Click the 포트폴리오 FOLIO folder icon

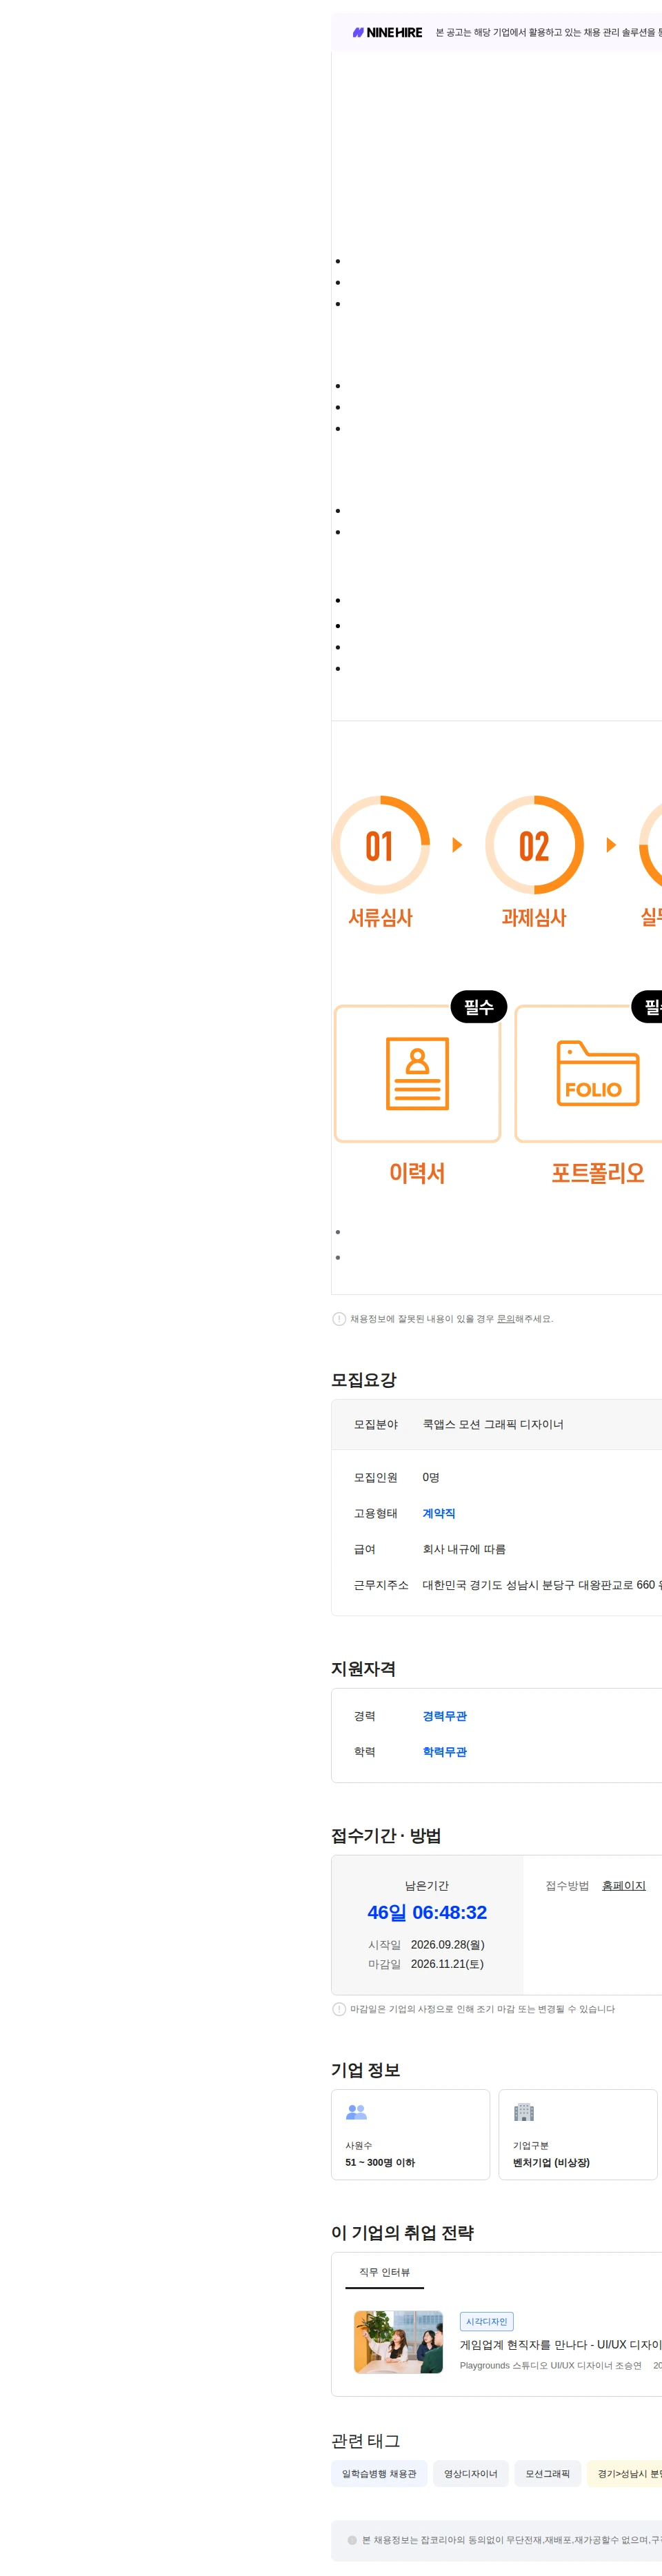tap(598, 1073)
